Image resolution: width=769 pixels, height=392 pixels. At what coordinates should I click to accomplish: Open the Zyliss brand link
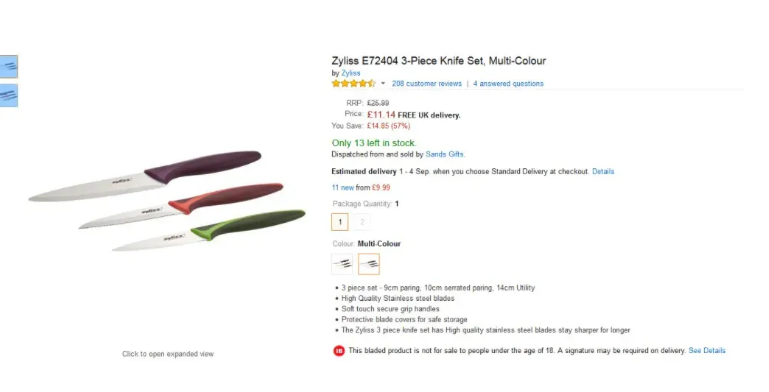[351, 73]
